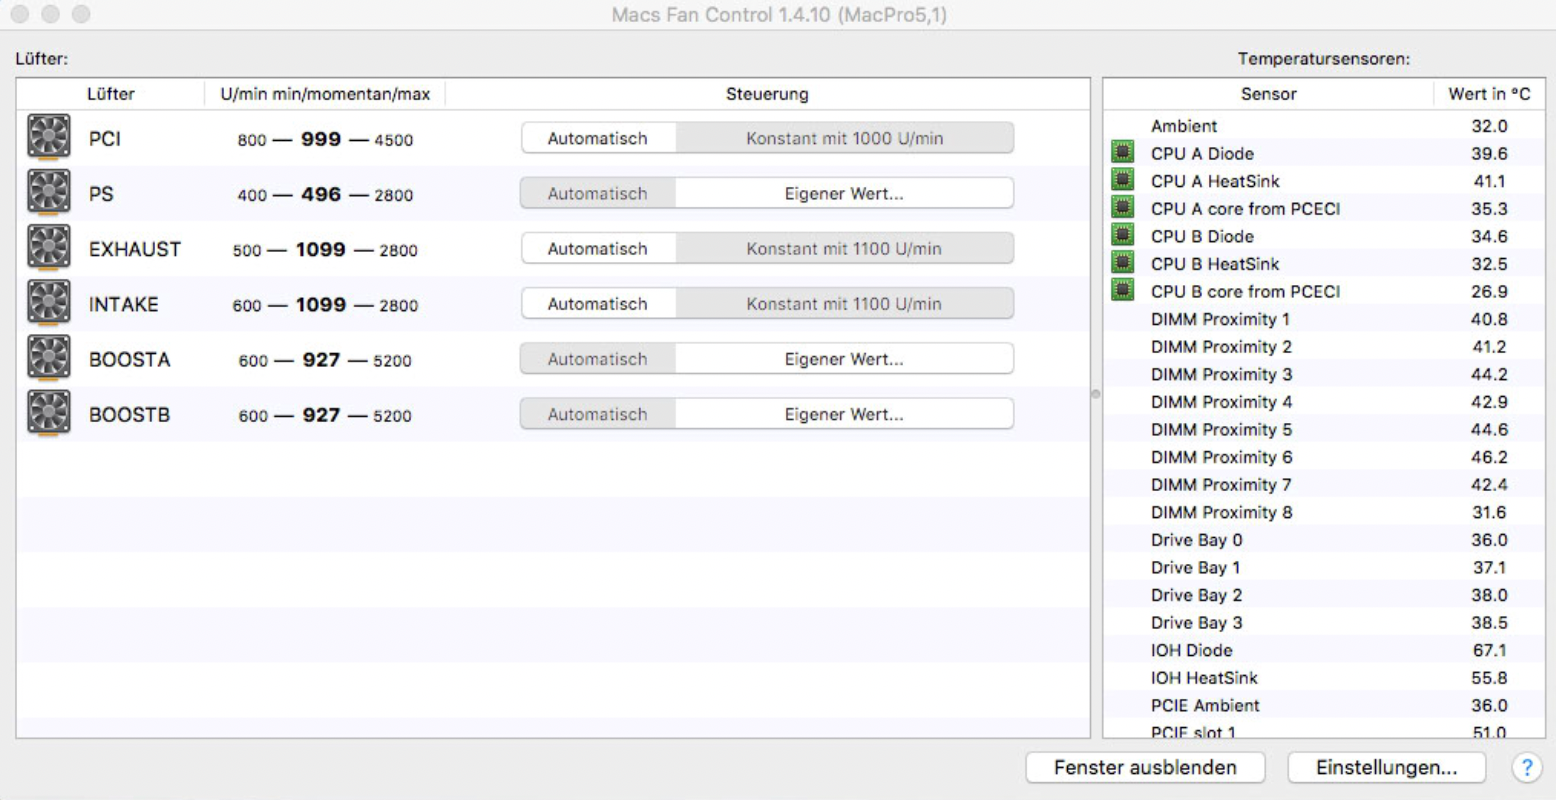Select PCIE Ambient sensor row
The image size is (1556, 800).
[x=1324, y=705]
